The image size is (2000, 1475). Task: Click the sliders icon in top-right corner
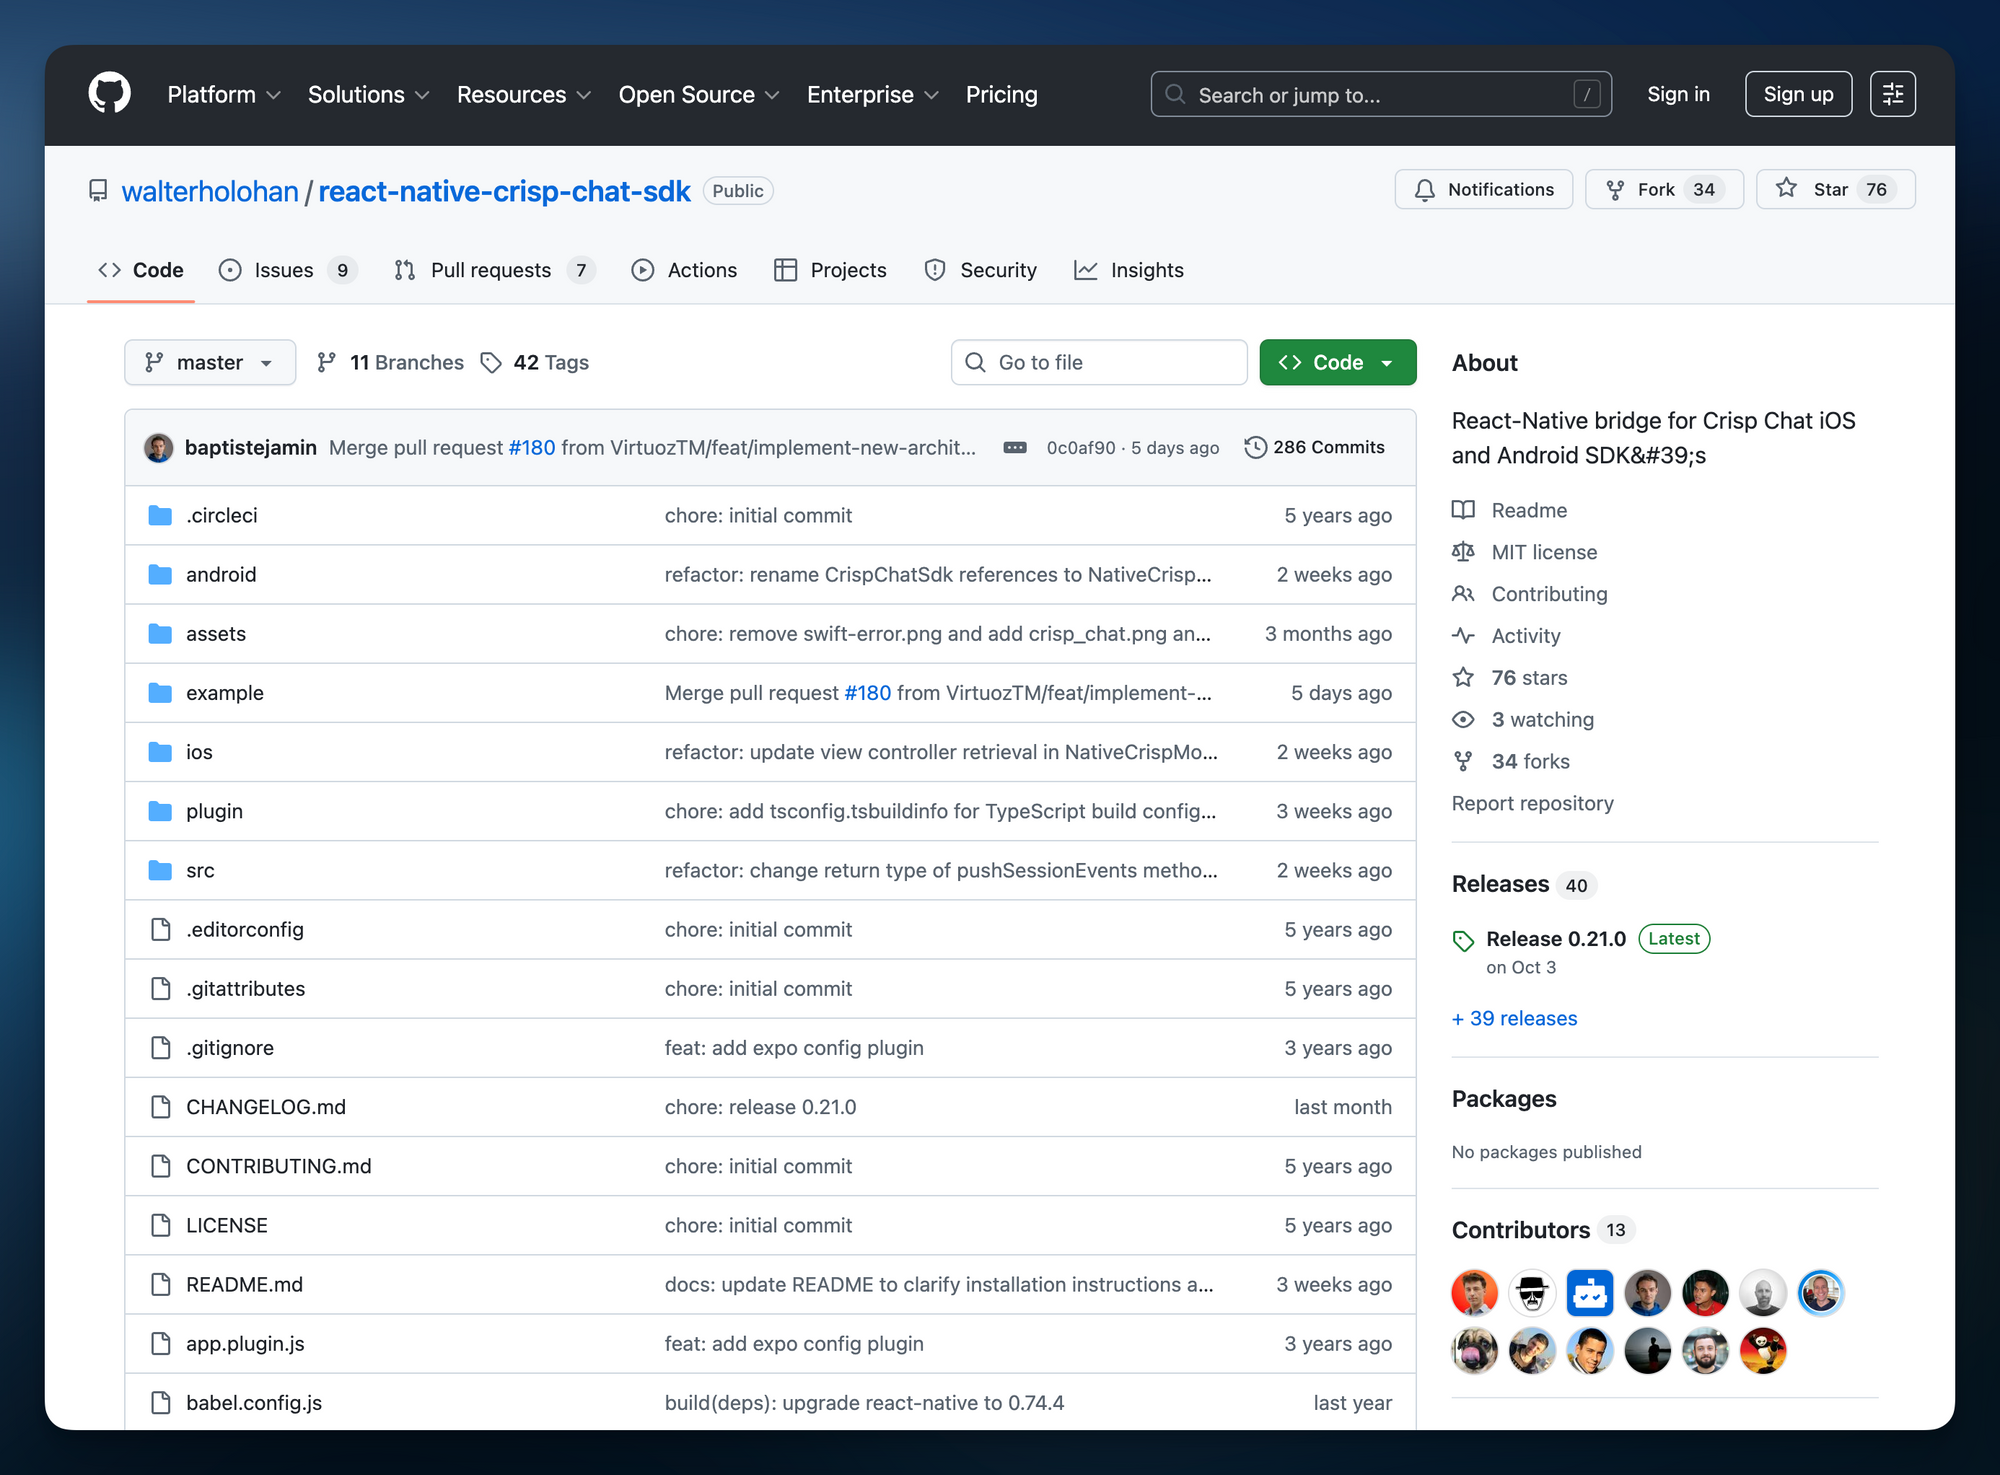click(x=1893, y=93)
